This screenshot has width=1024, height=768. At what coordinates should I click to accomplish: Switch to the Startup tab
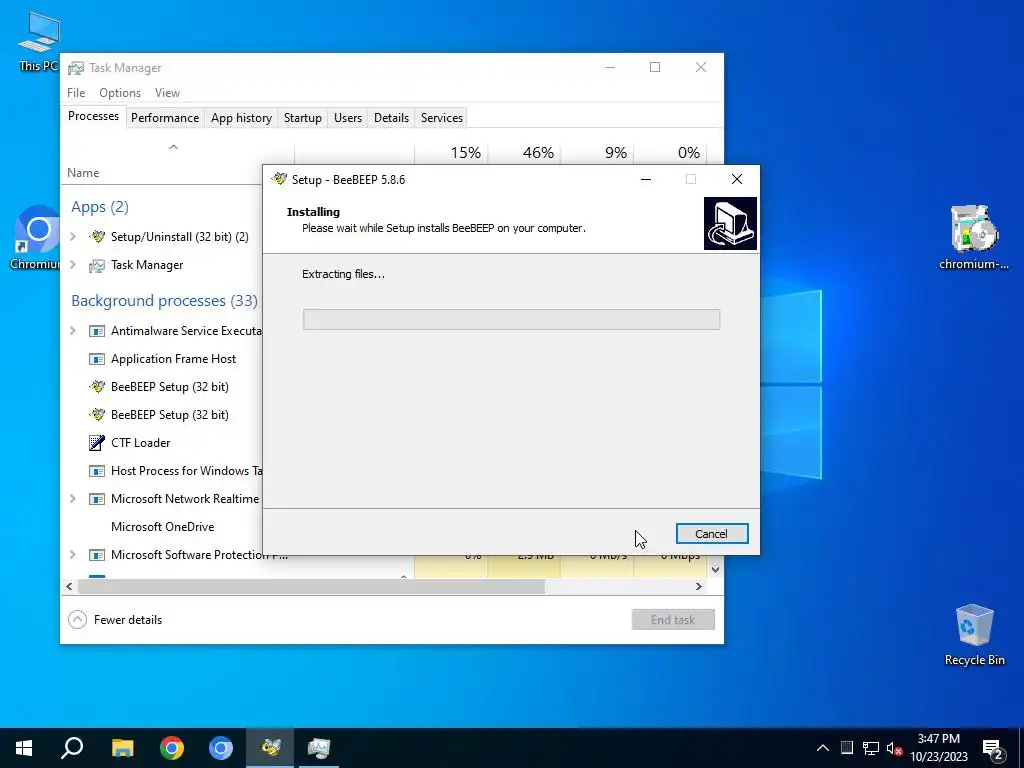[302, 118]
